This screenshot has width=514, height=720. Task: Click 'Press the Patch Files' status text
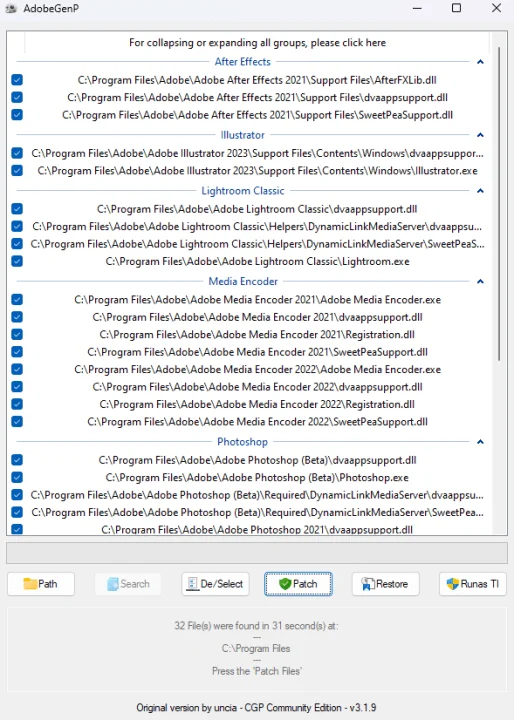click(x=256, y=671)
